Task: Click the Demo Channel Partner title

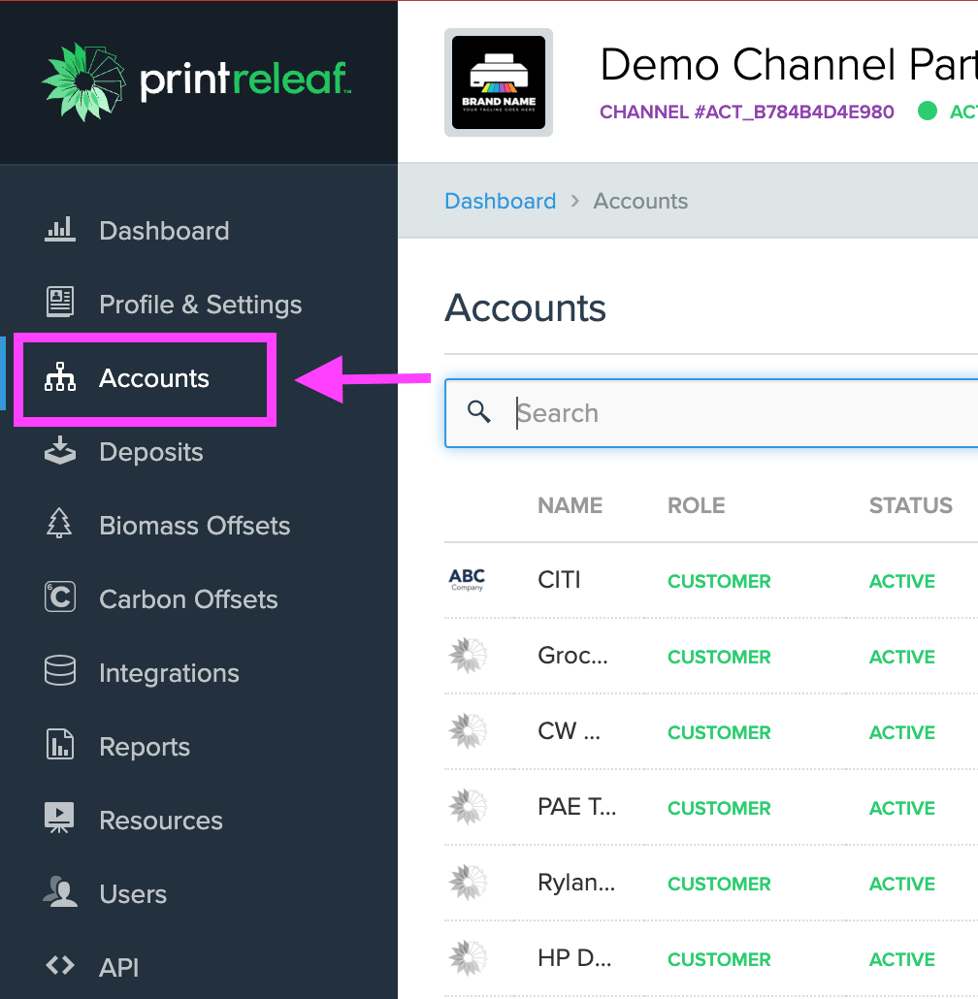Action: 789,65
